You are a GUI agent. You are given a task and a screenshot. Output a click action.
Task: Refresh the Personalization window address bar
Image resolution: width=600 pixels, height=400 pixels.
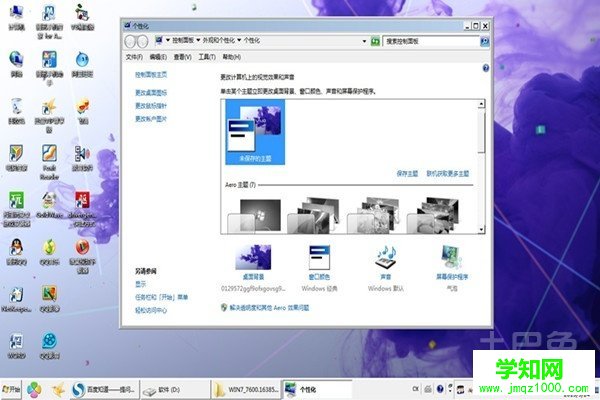pyautogui.click(x=375, y=41)
